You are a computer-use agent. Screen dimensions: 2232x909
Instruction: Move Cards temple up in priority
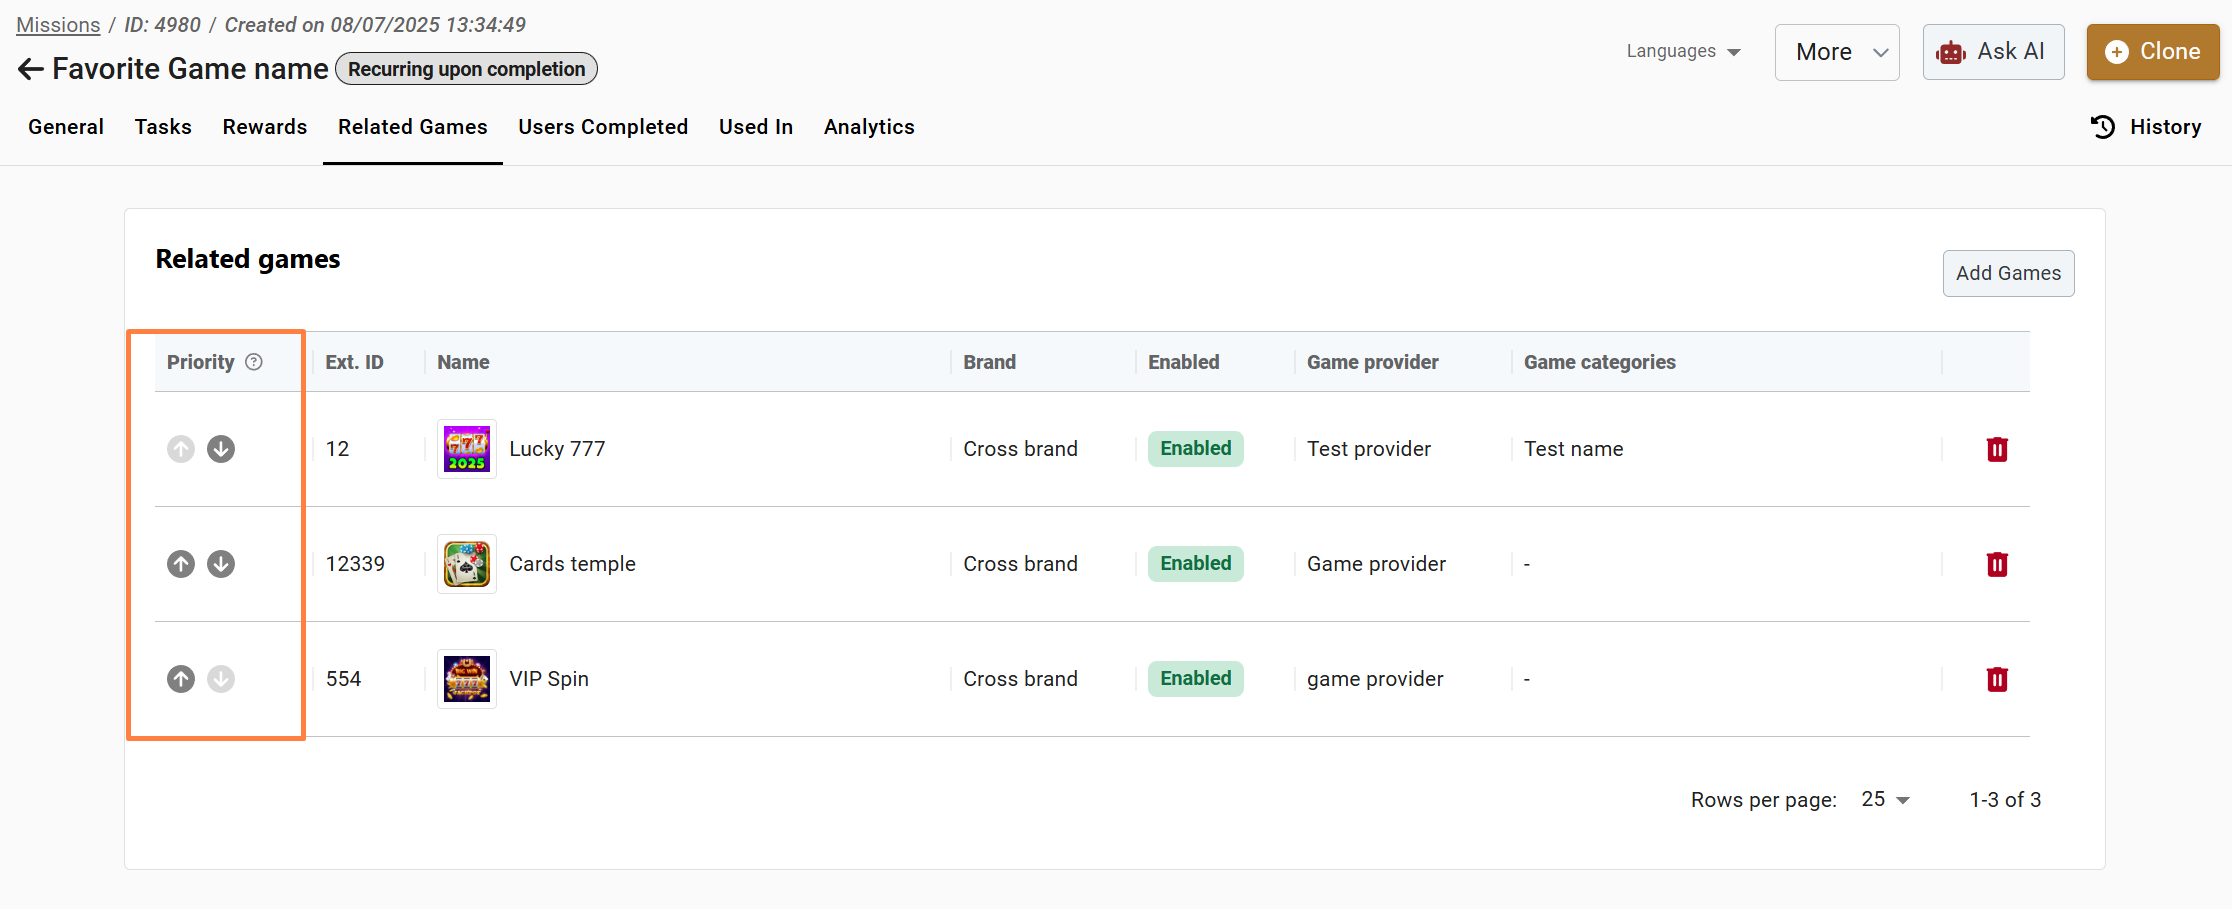coord(181,564)
